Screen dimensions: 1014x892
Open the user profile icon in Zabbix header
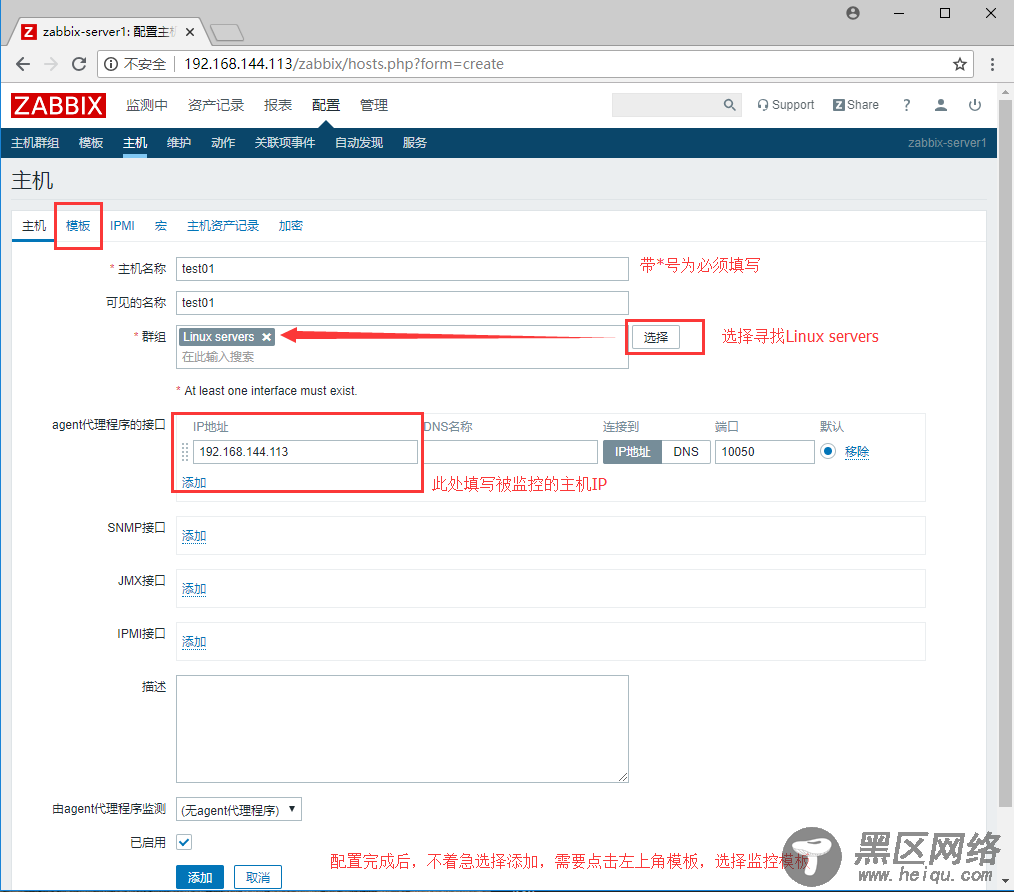[941, 105]
